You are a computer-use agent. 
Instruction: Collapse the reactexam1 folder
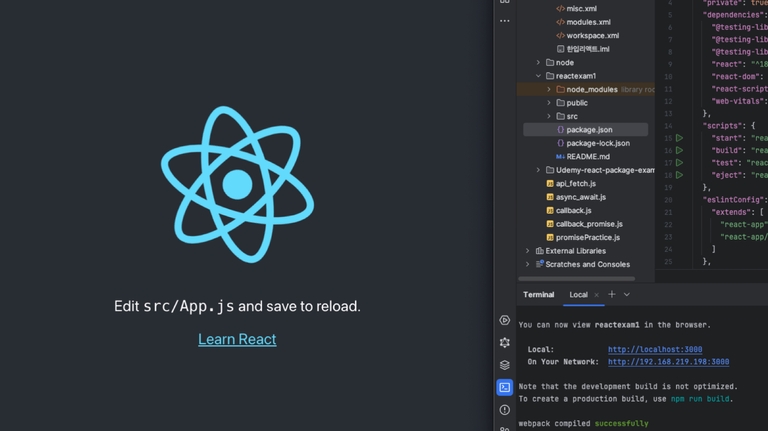538,76
